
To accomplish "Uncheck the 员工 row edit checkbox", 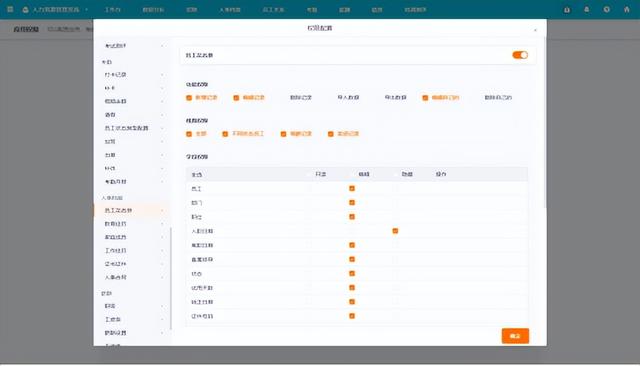I will (352, 189).
